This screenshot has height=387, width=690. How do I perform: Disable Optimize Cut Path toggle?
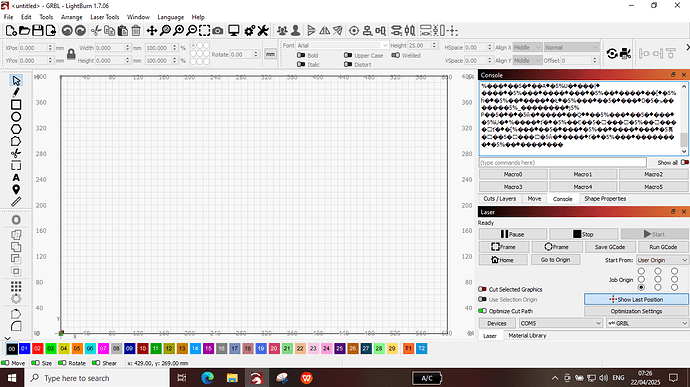[482, 311]
